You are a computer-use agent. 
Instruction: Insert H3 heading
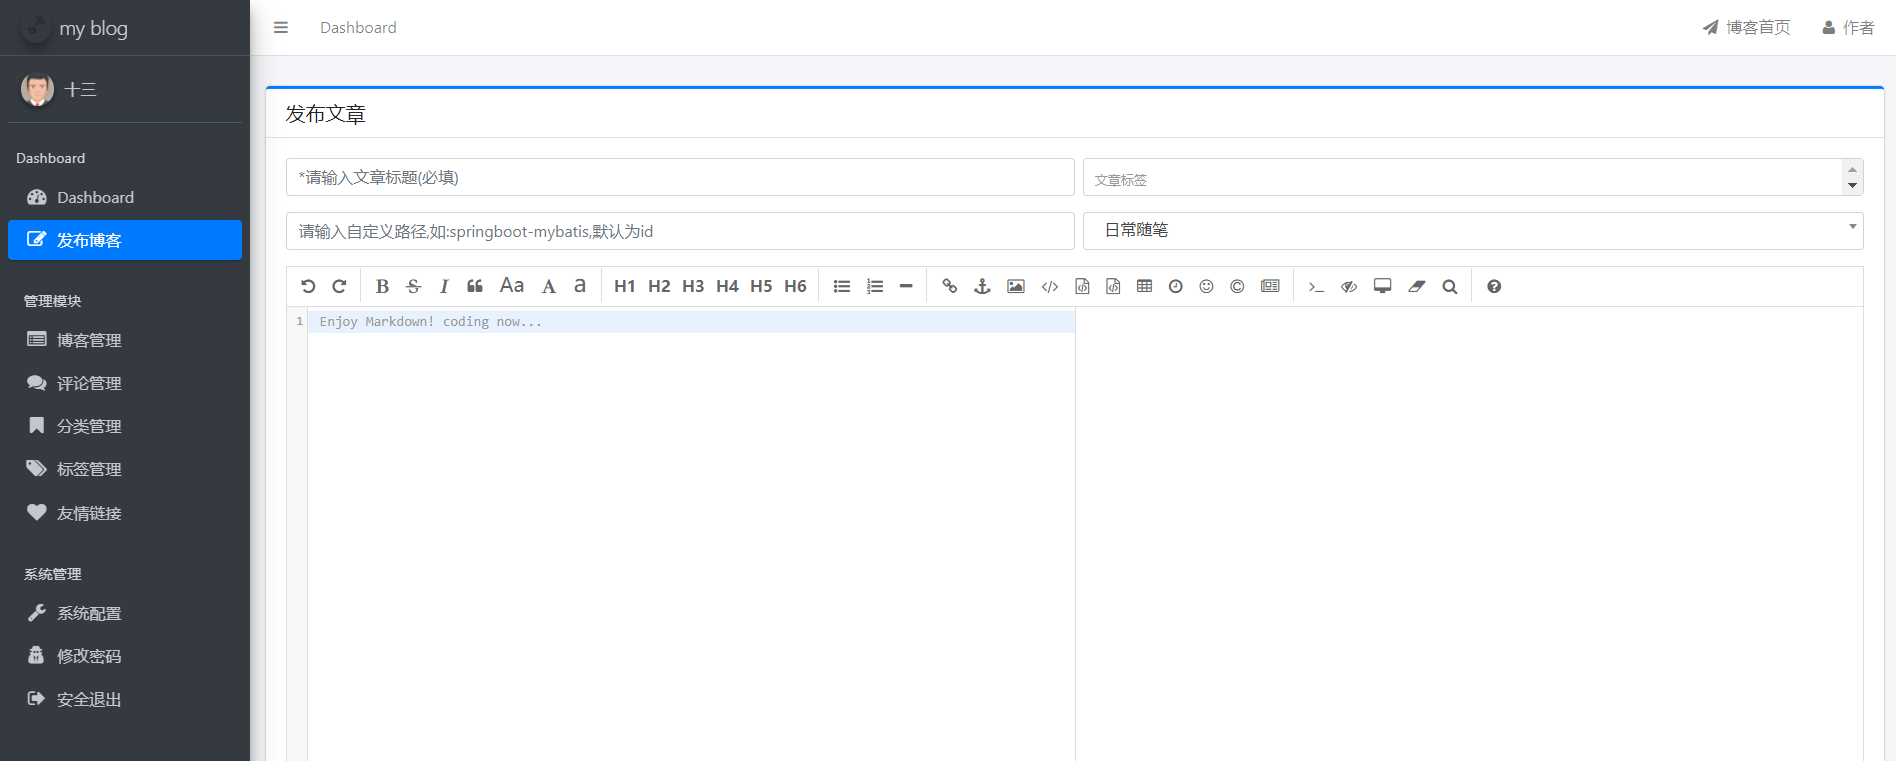point(693,286)
